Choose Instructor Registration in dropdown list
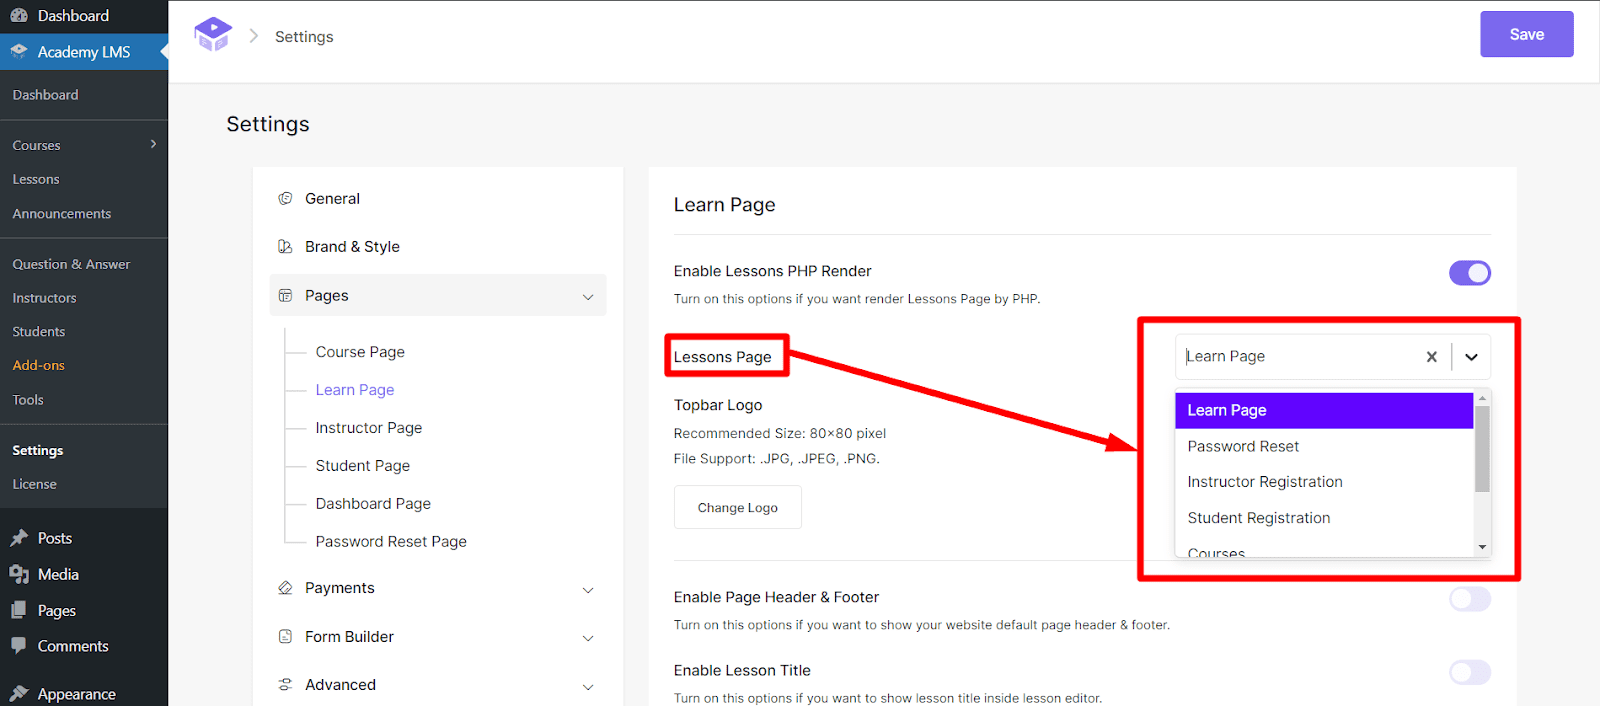Image resolution: width=1600 pixels, height=706 pixels. [1324, 482]
